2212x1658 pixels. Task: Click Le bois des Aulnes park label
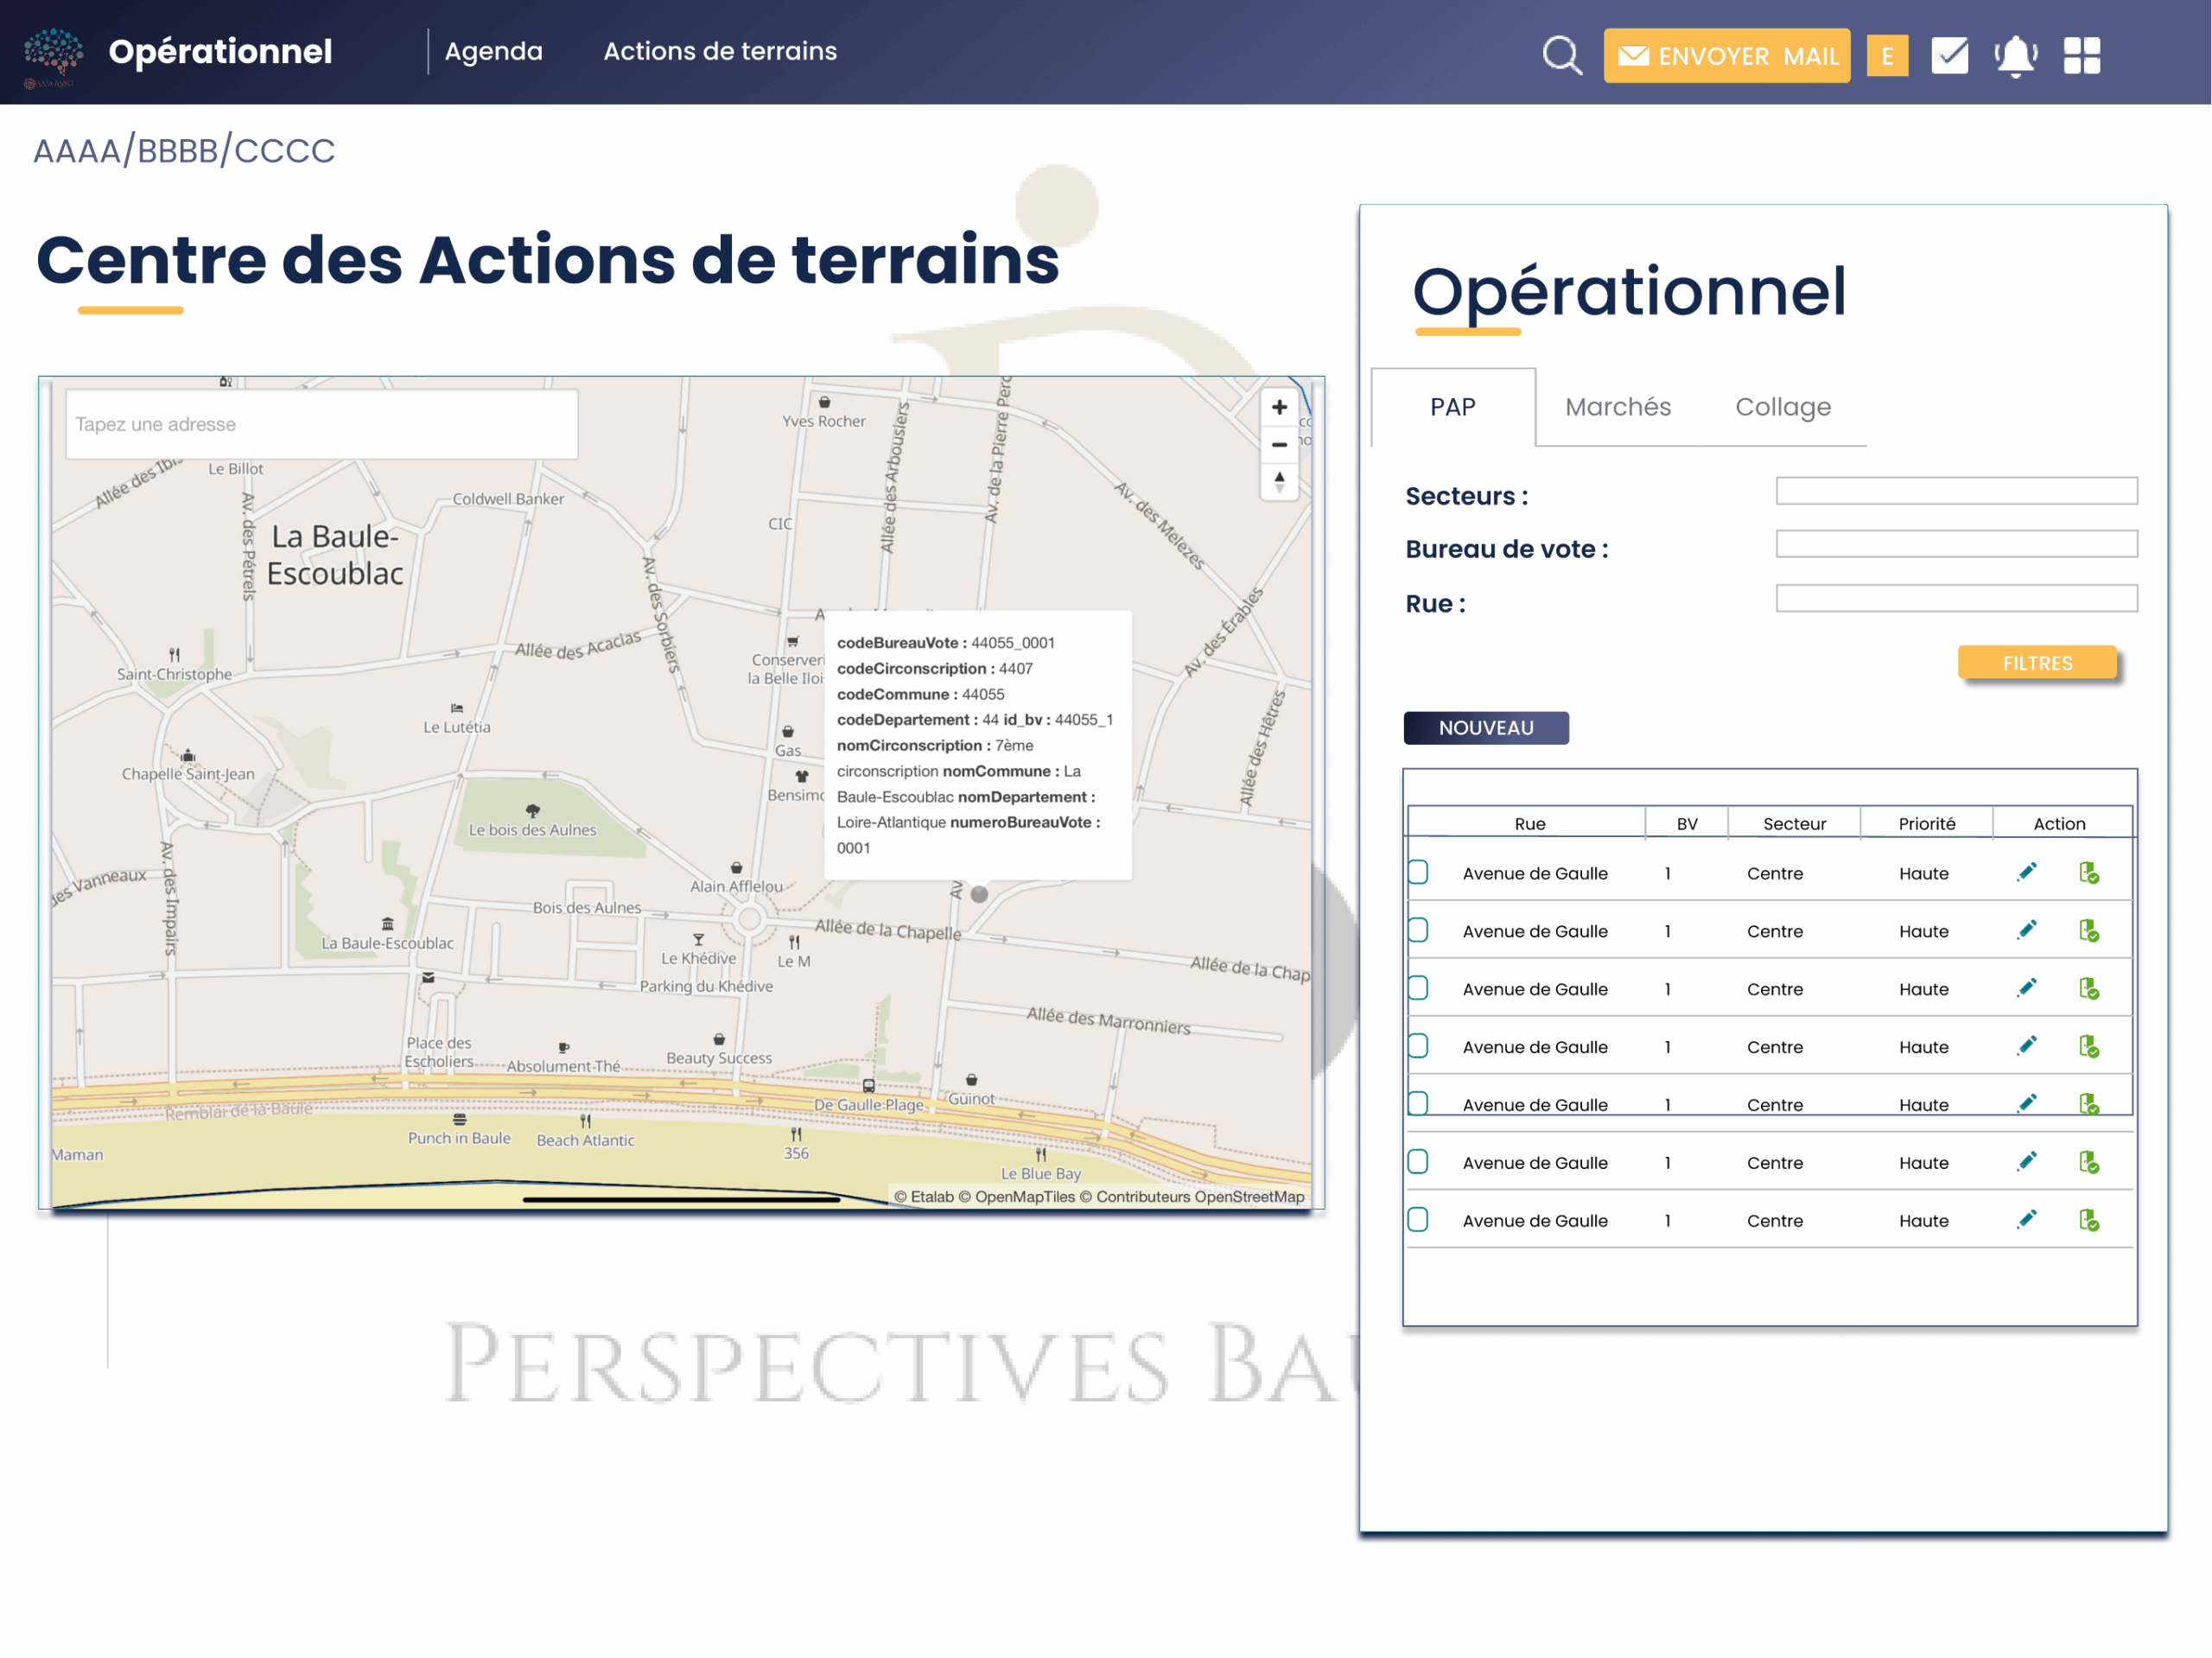pyautogui.click(x=532, y=830)
